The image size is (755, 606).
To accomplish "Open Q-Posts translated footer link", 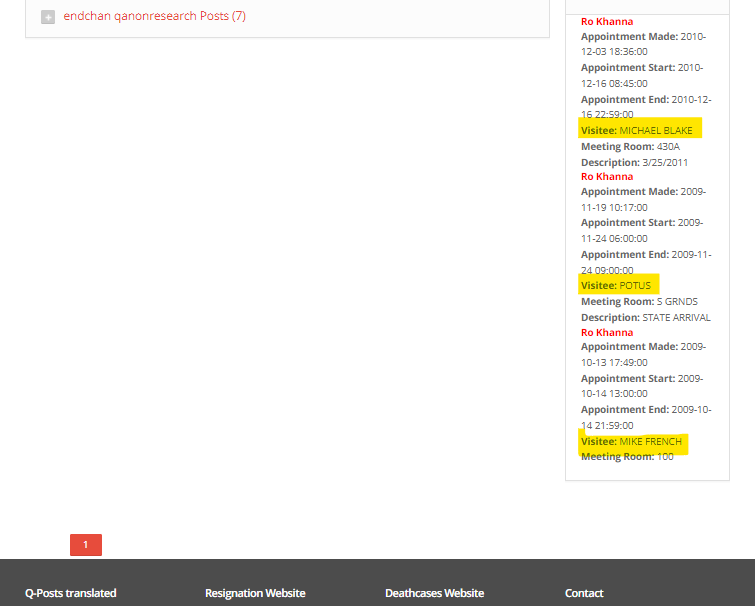I will (x=71, y=593).
